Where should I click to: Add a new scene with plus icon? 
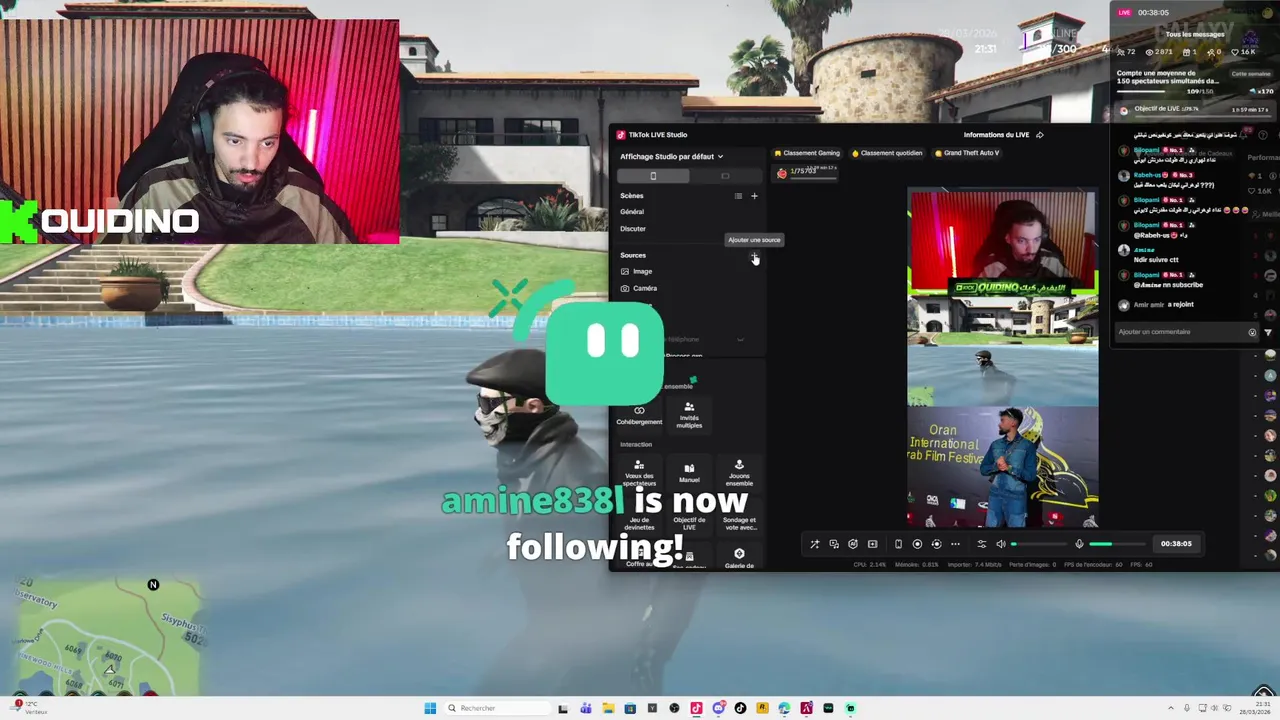tap(754, 196)
